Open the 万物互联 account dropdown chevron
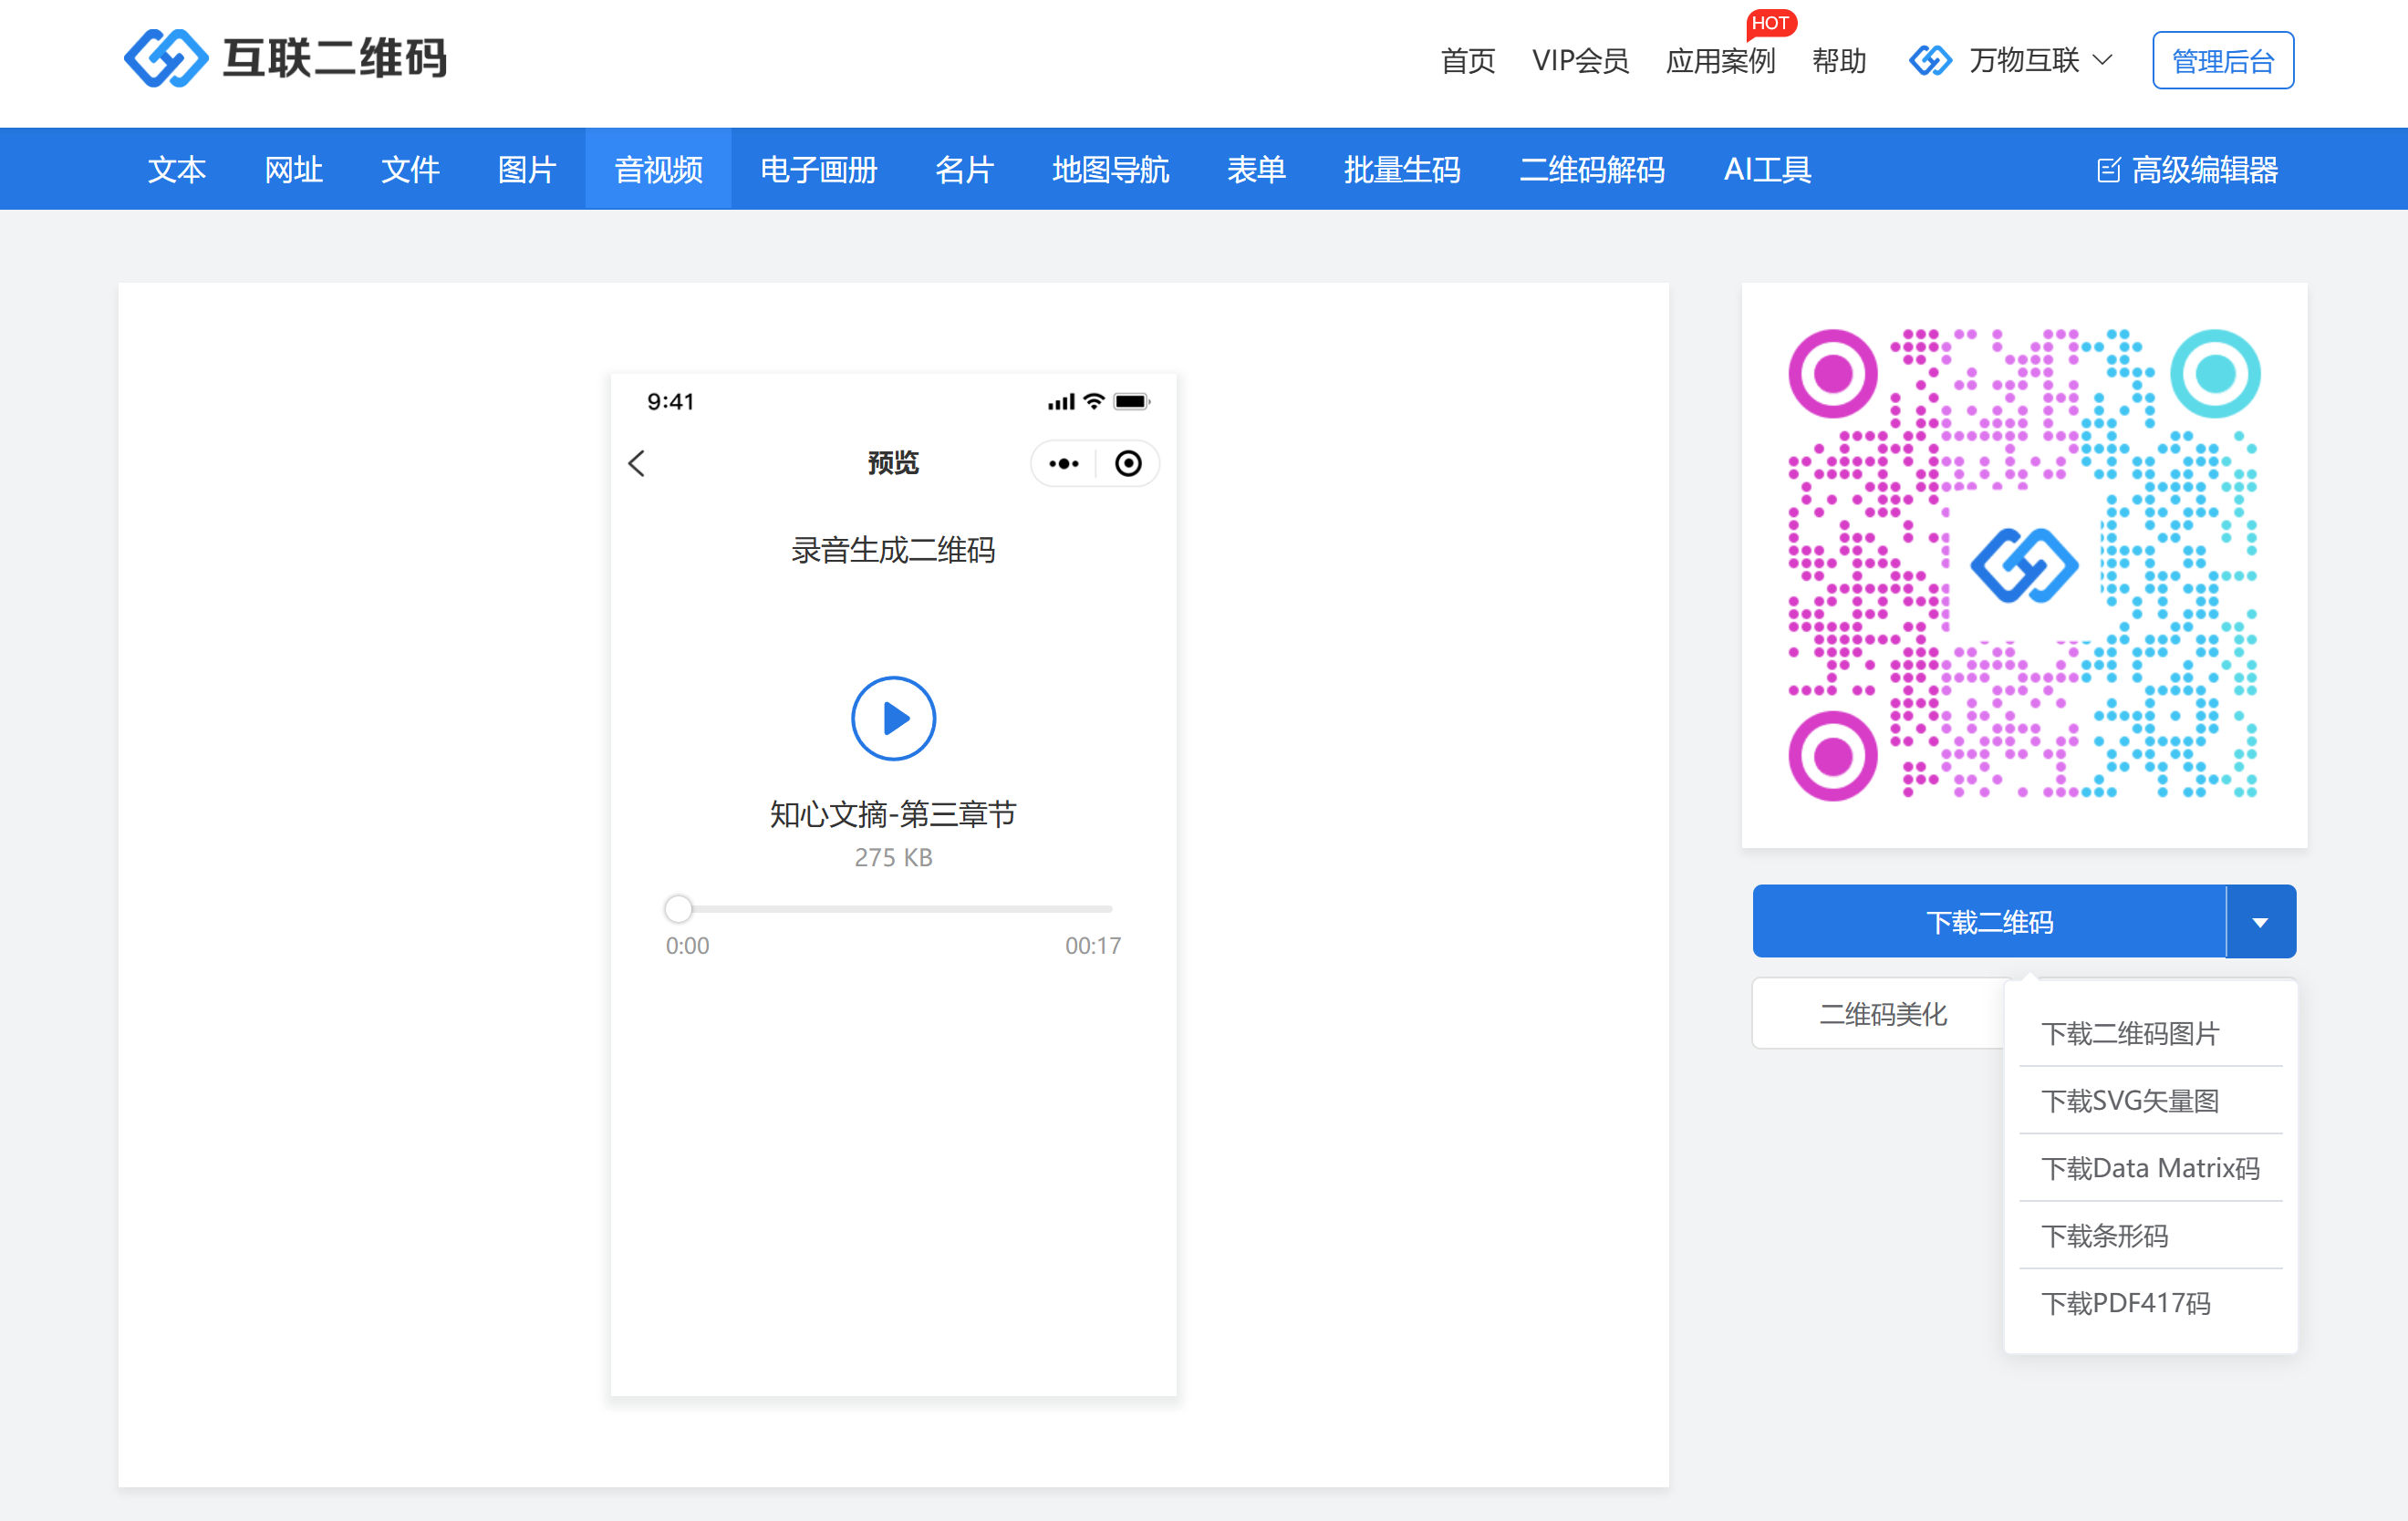Screen dimensions: 2408x1521 click(x=2103, y=61)
